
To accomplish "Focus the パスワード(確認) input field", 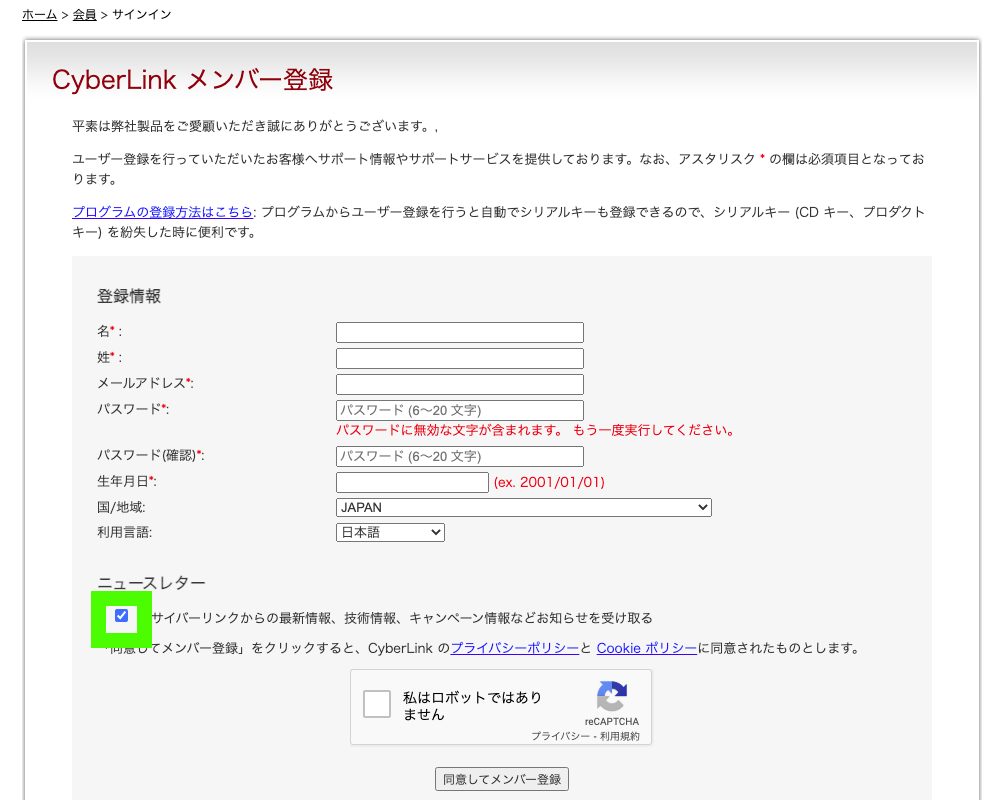I will click(x=460, y=456).
